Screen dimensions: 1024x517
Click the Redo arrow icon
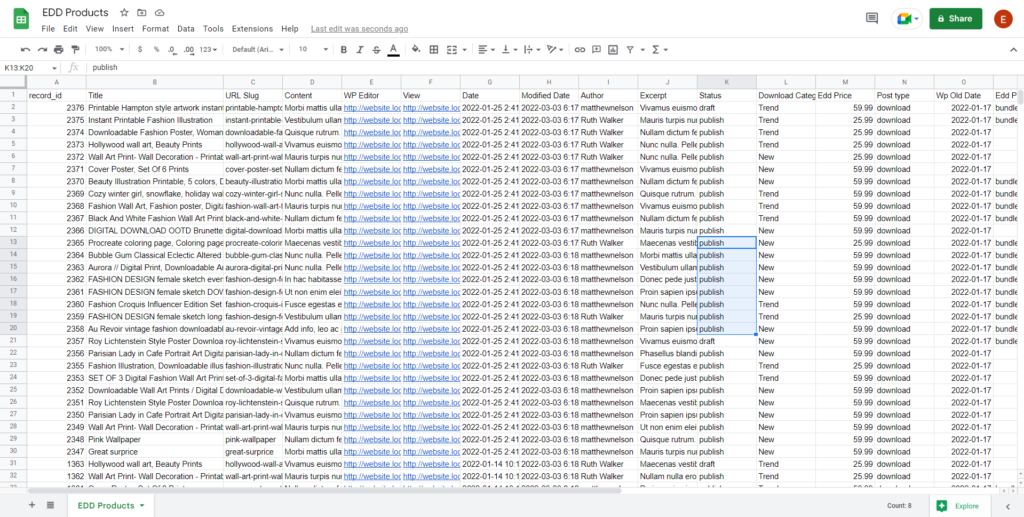pos(42,50)
